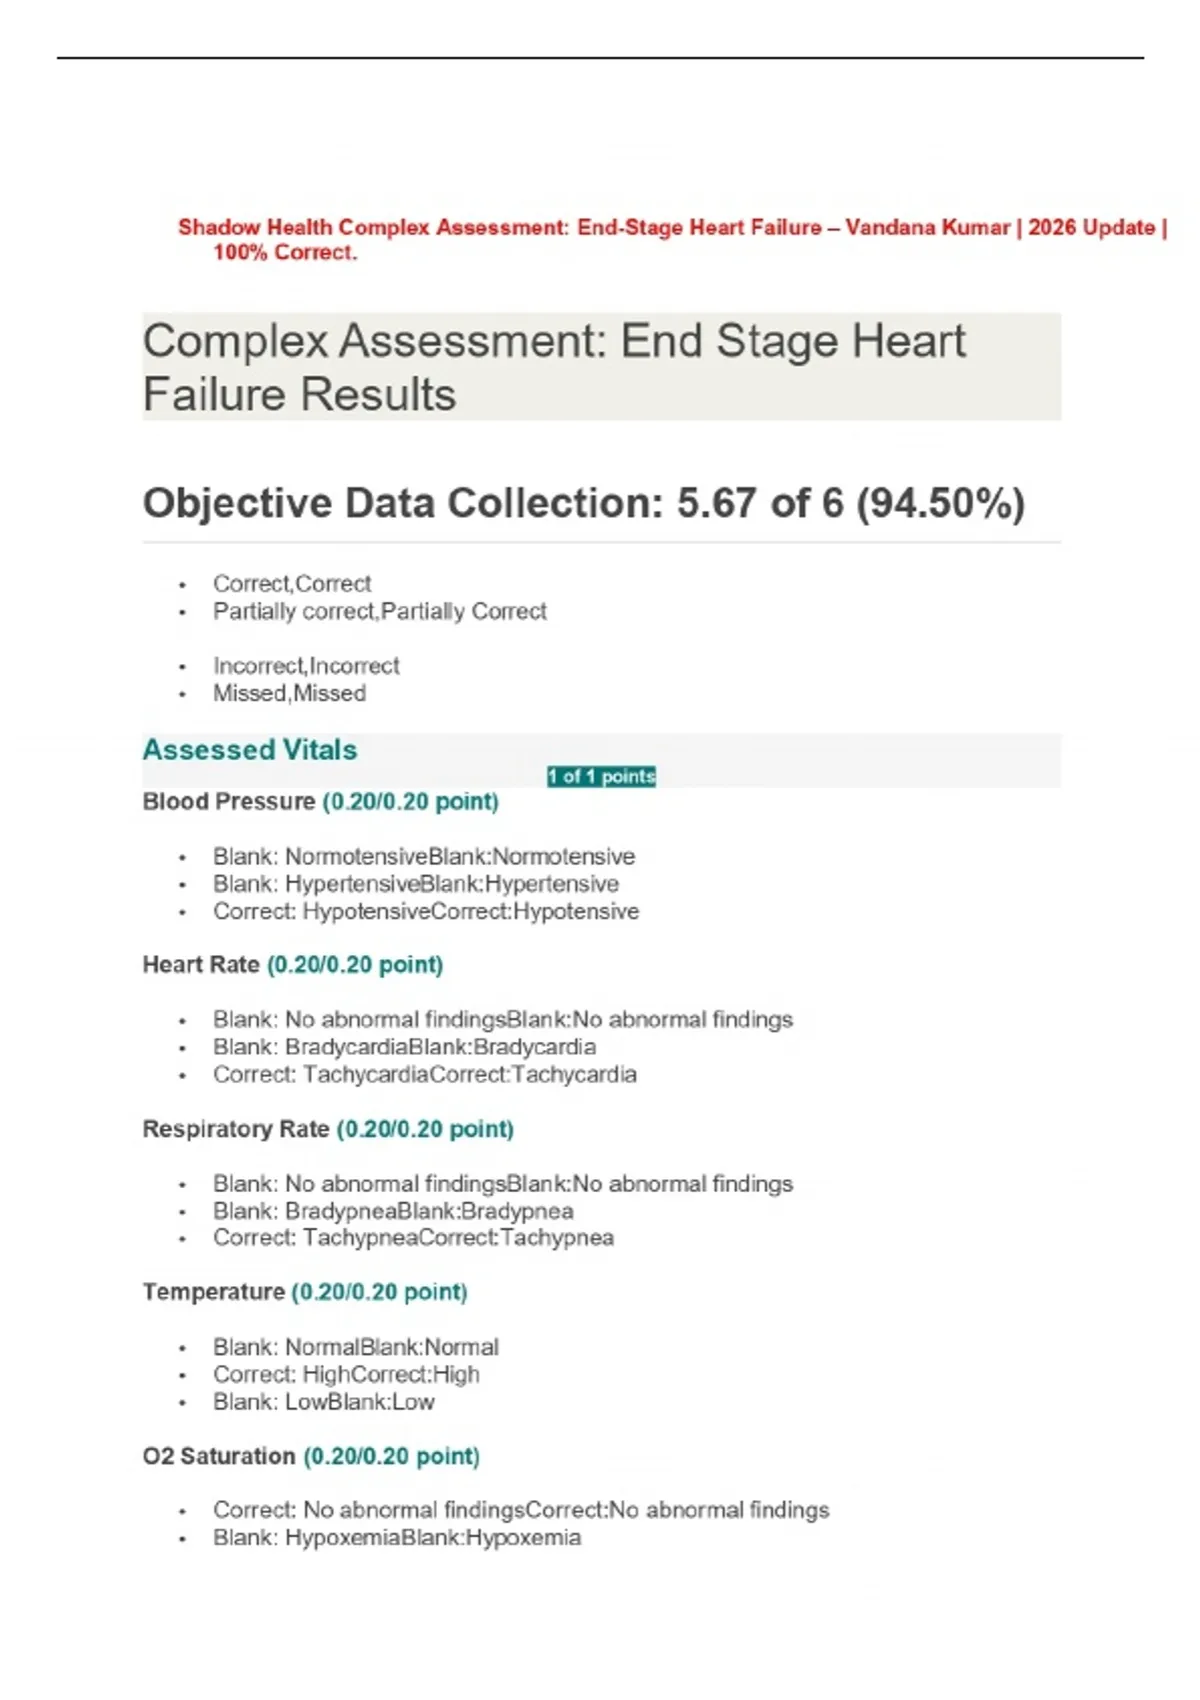Select the 'Blank: Low' temperature line
This screenshot has height=1700, width=1200.
pos(324,1402)
